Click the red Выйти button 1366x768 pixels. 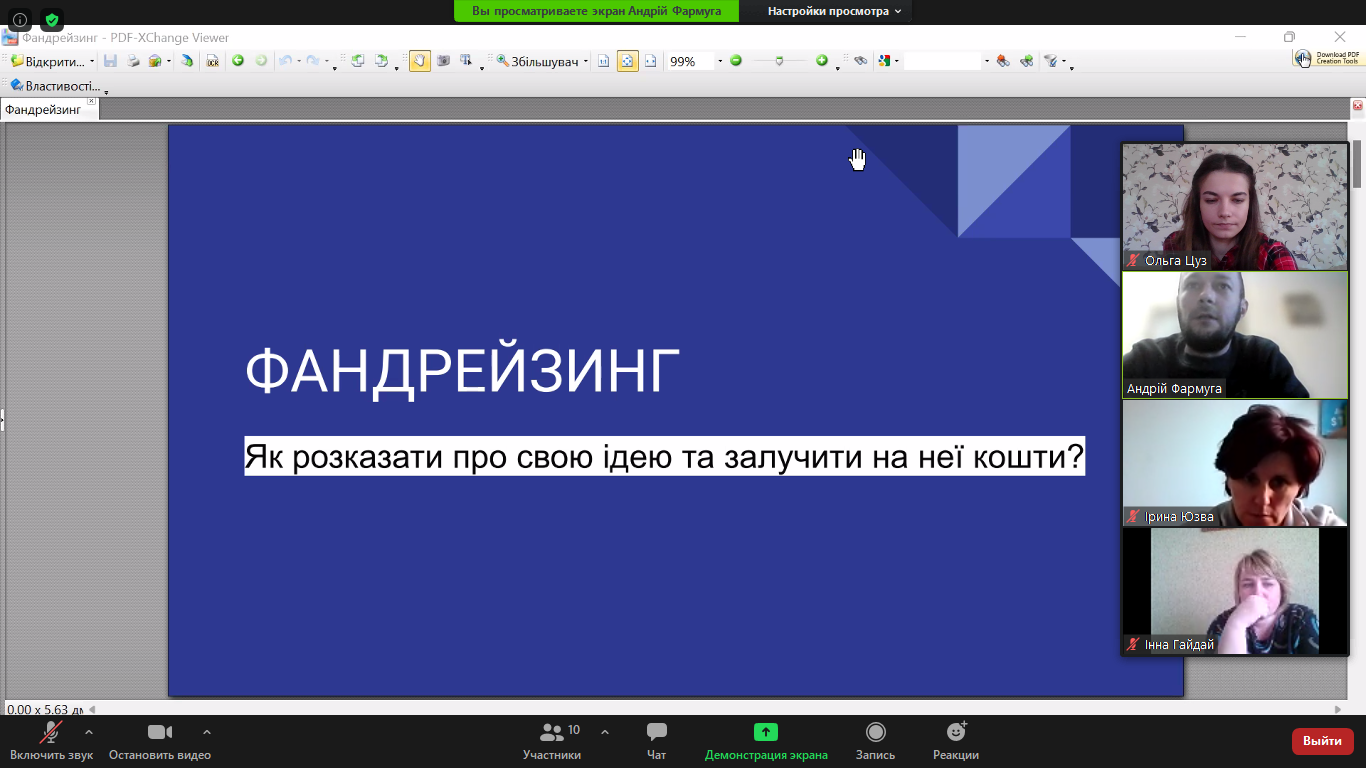(x=1322, y=741)
